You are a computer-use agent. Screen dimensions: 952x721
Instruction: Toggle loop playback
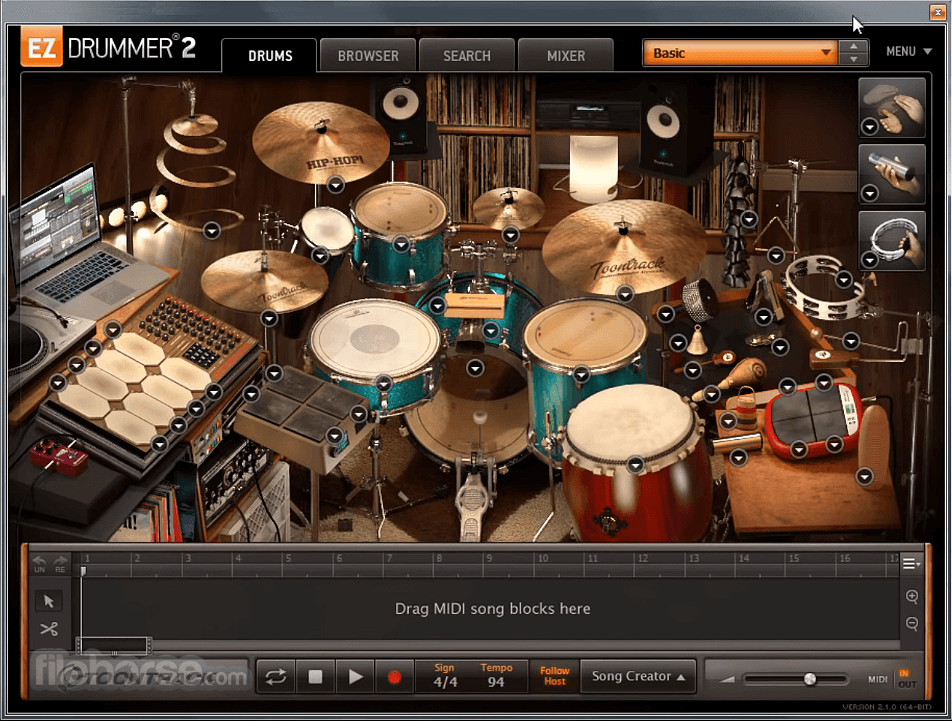(276, 677)
